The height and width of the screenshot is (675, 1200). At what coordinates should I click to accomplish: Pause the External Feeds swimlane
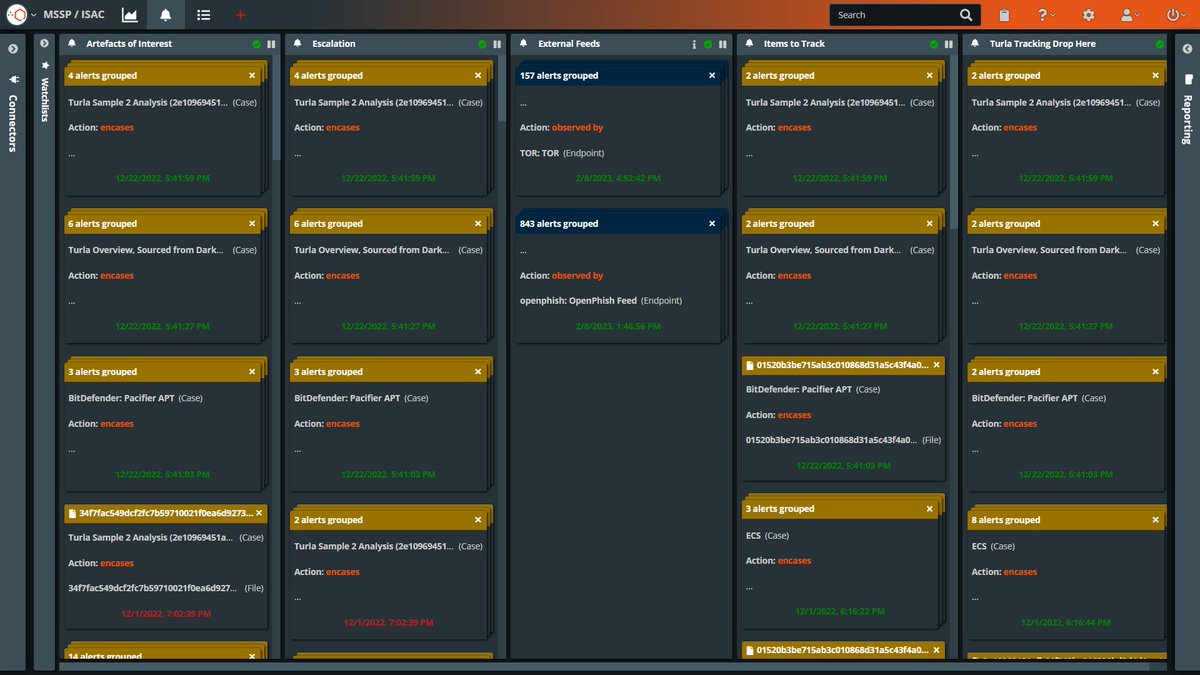pos(722,43)
